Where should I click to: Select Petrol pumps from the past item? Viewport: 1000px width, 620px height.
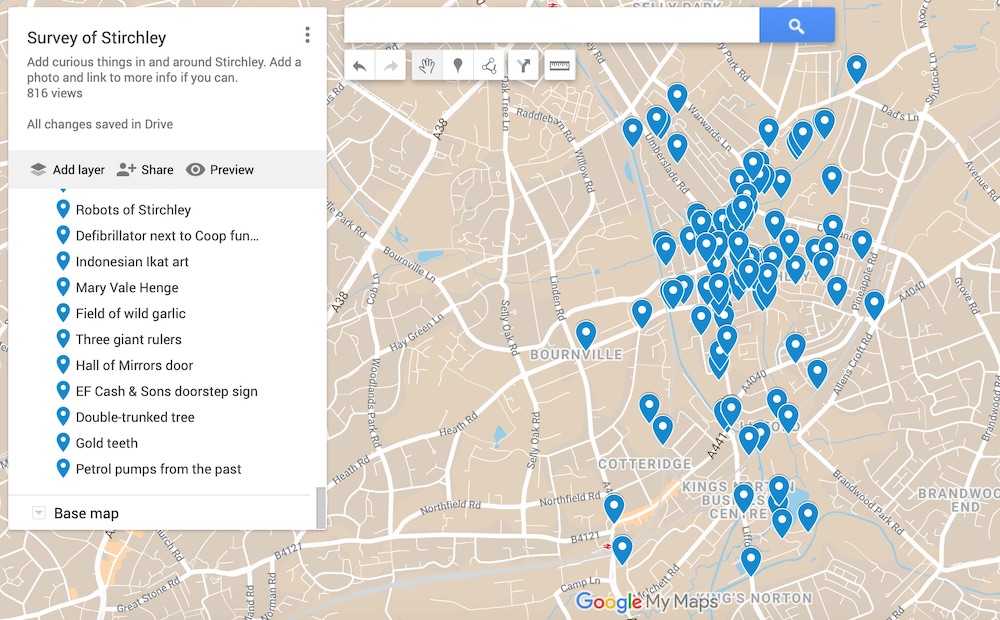pyautogui.click(x=158, y=469)
